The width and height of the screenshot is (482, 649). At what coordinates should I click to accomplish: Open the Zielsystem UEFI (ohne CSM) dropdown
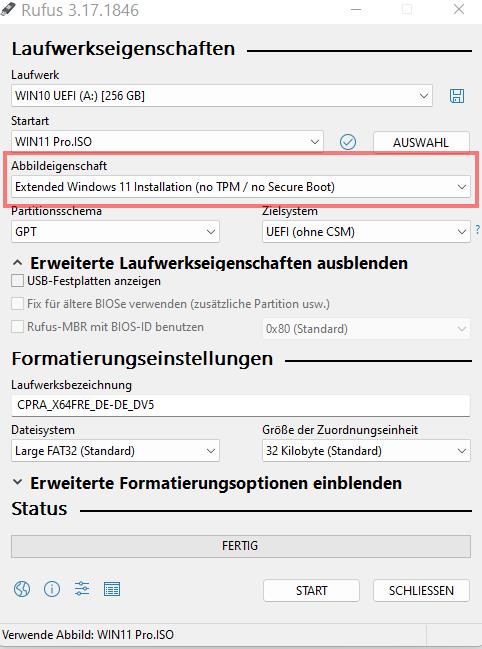[x=366, y=232]
